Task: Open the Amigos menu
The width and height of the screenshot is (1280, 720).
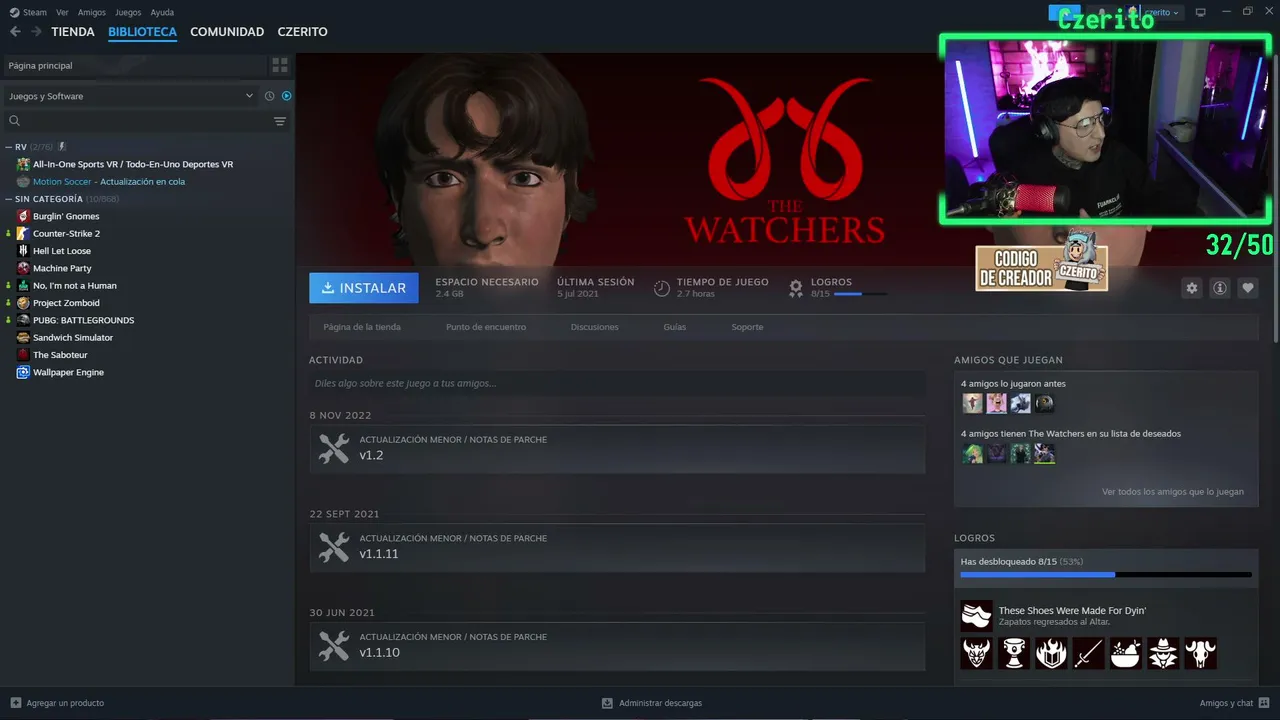Action: 92,13
